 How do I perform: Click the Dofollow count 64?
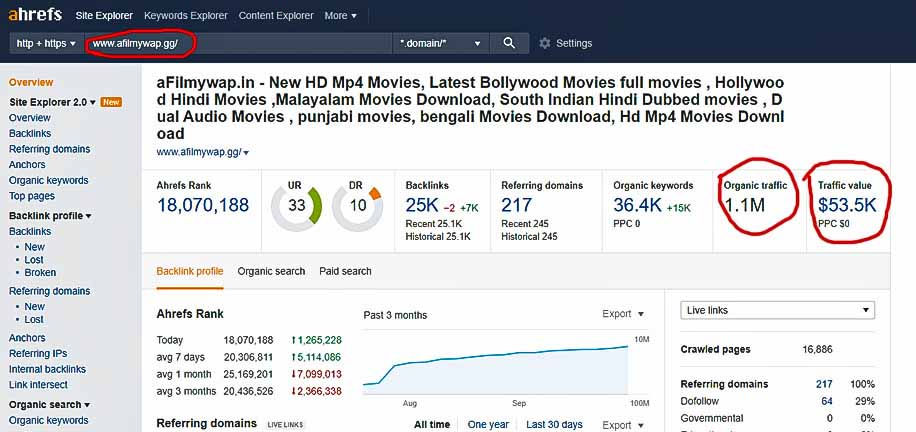tap(827, 401)
